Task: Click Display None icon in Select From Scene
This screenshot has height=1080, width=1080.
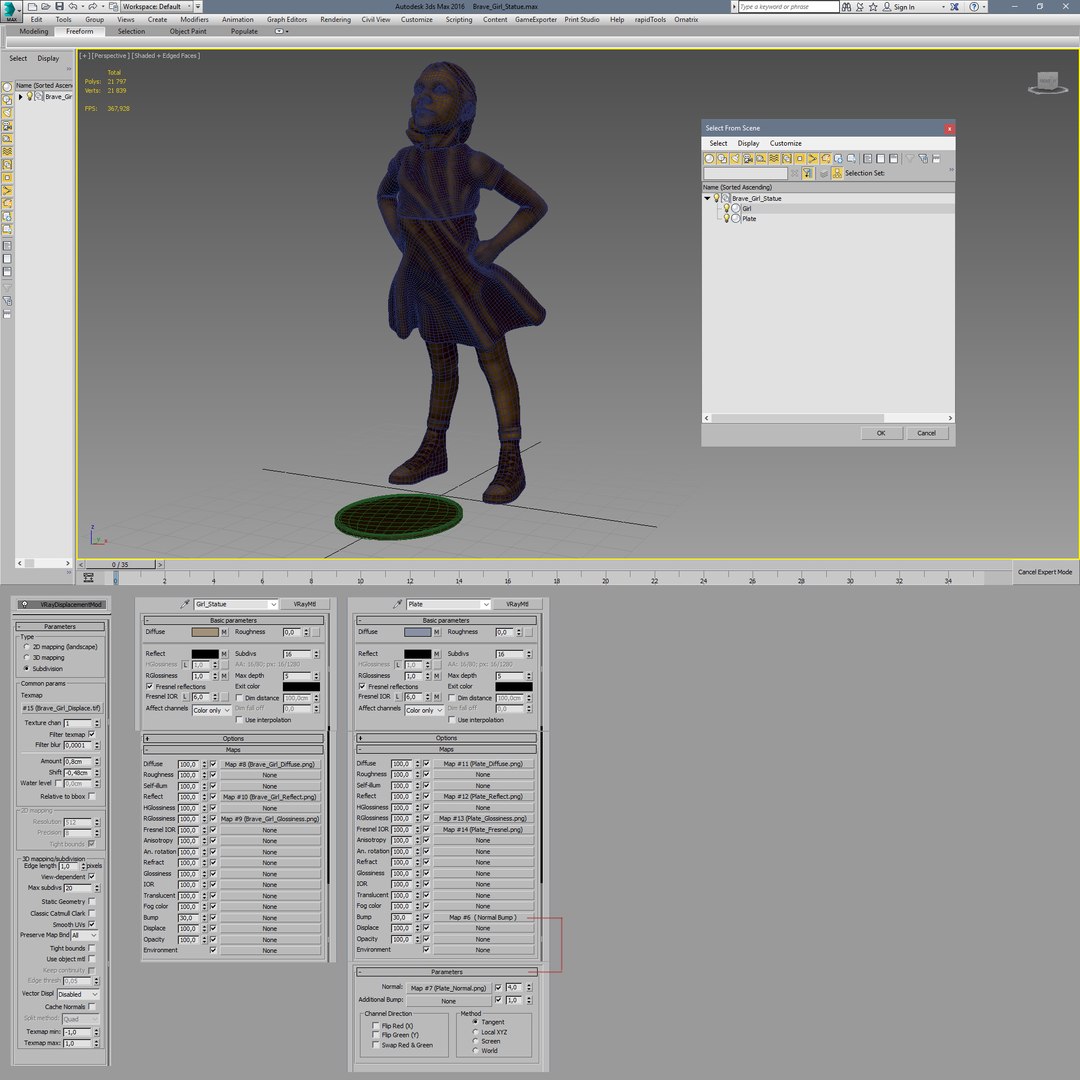Action: point(880,158)
